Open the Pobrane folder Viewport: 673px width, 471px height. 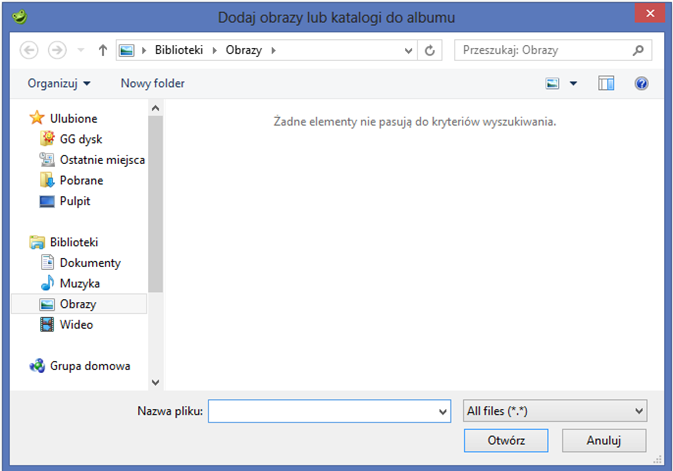[81, 180]
